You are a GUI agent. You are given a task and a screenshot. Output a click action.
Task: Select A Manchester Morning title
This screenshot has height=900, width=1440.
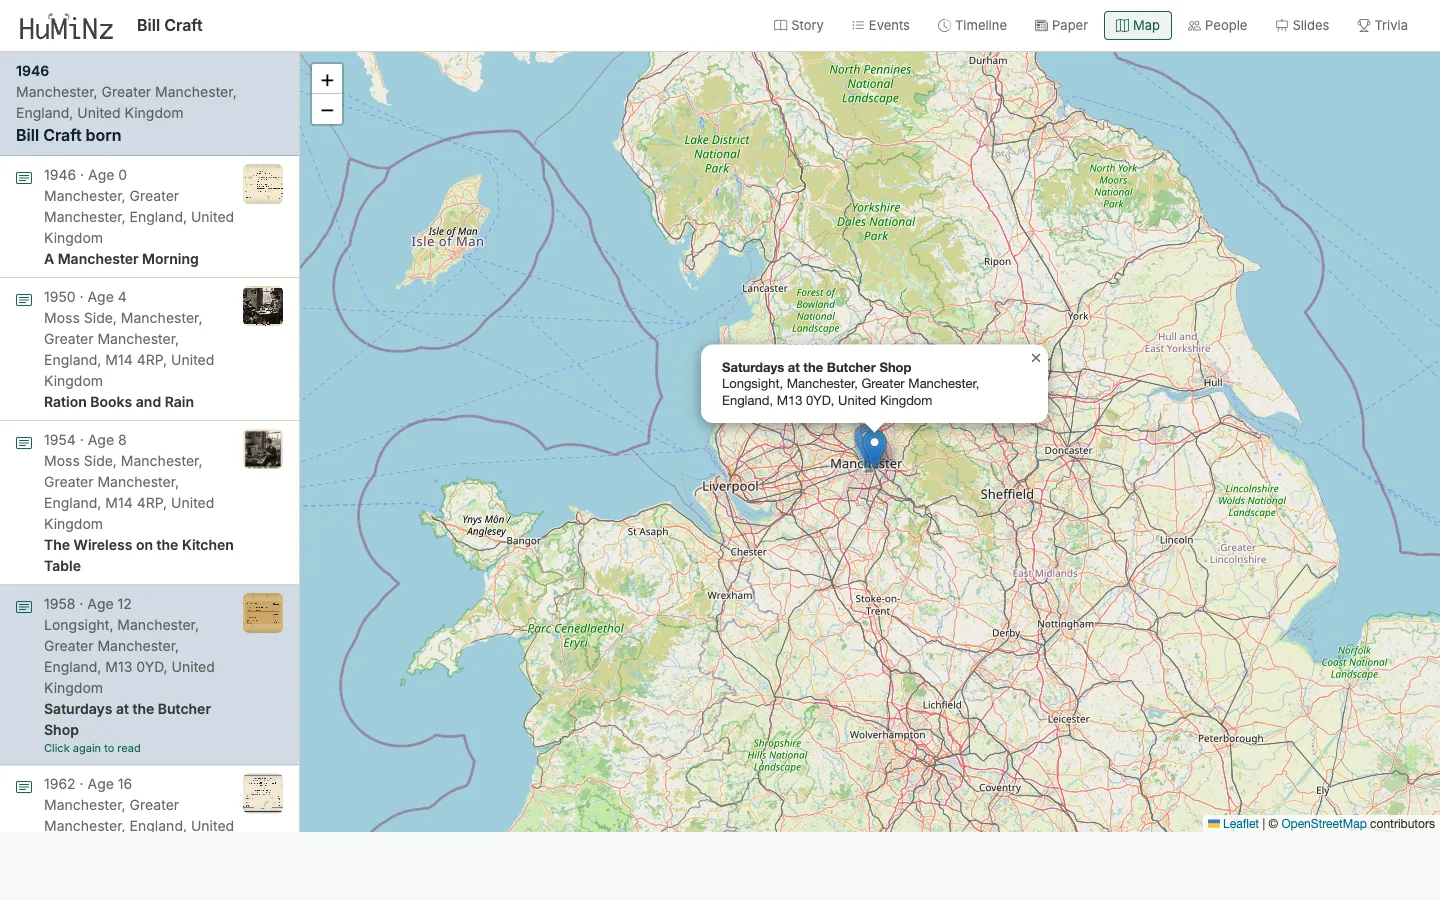tap(121, 259)
